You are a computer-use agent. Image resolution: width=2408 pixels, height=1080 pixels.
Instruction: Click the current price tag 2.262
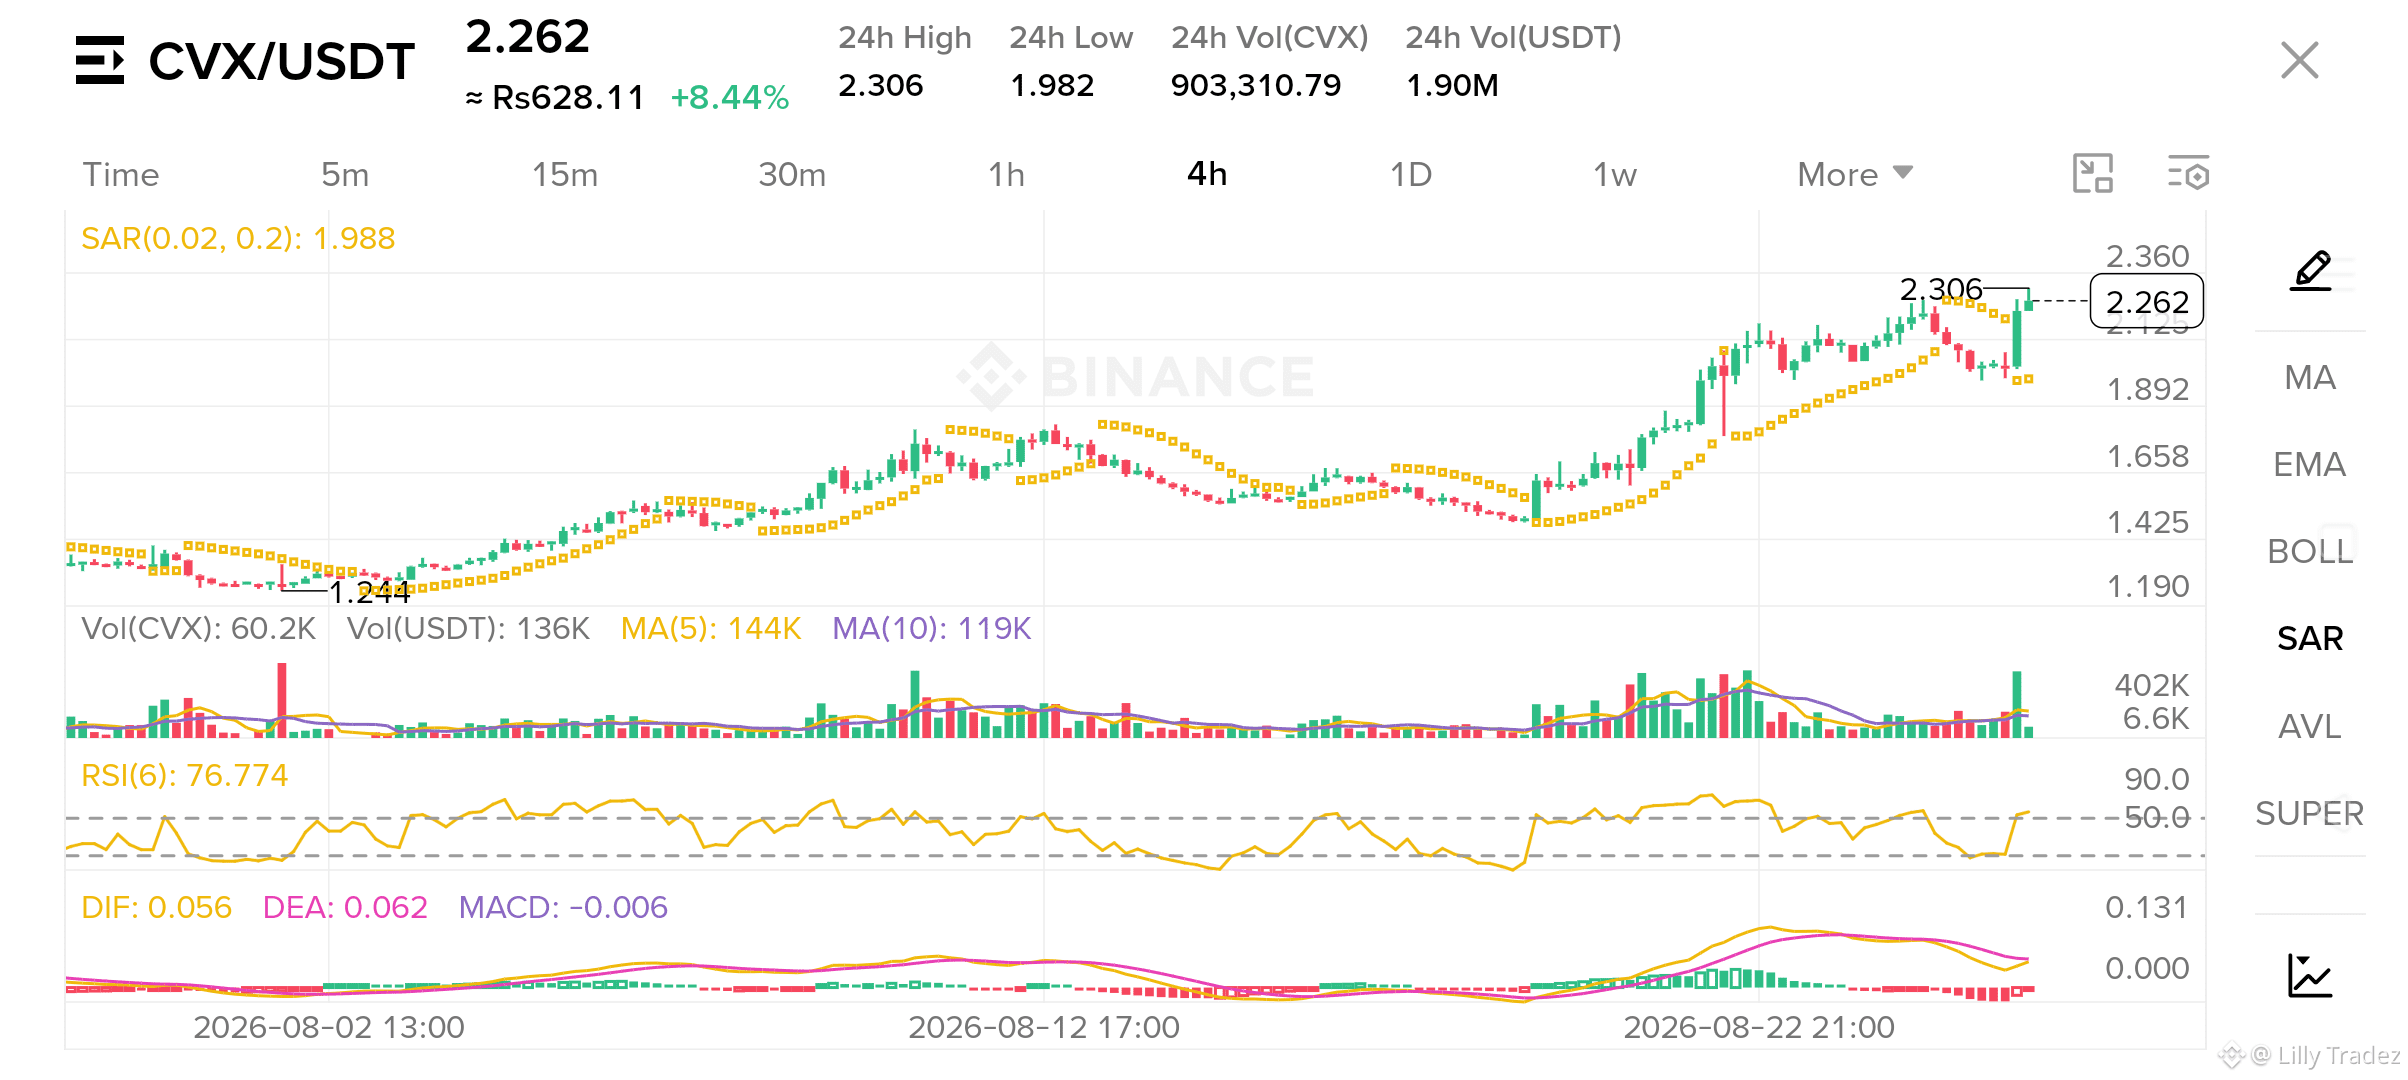pos(2147,301)
